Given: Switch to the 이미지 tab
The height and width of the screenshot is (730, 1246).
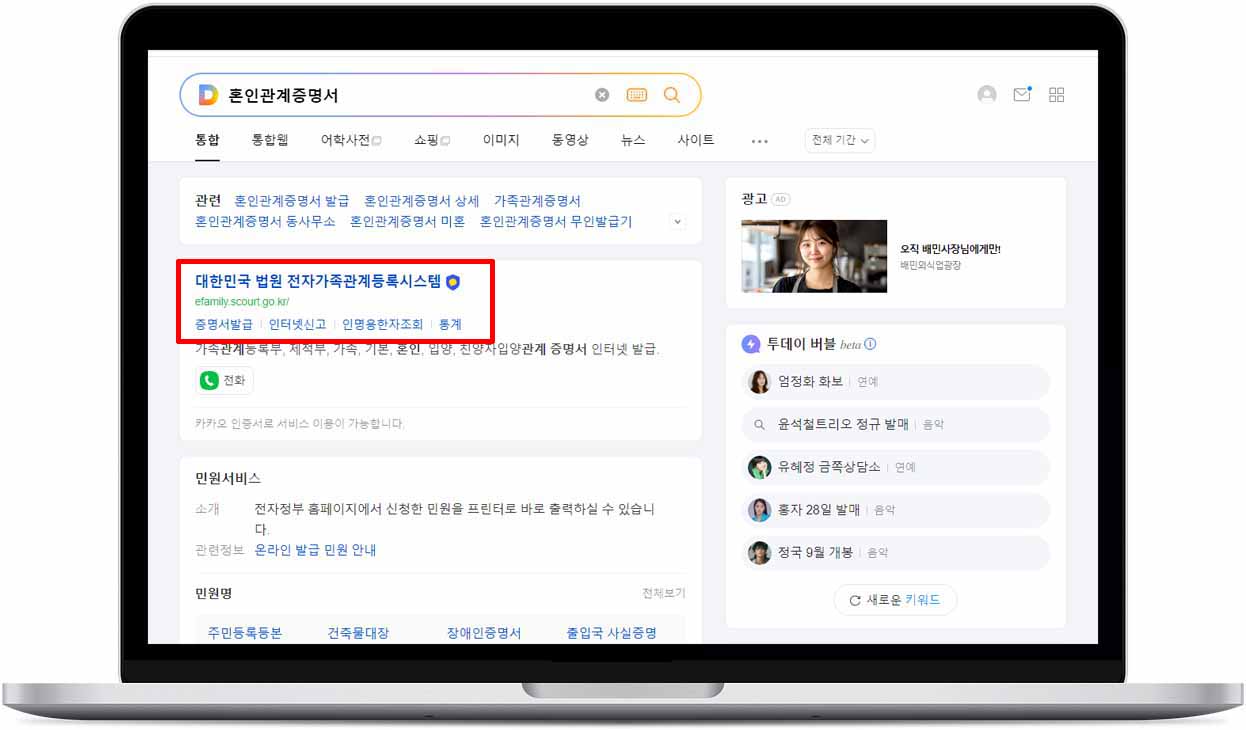Looking at the screenshot, I should [500, 140].
